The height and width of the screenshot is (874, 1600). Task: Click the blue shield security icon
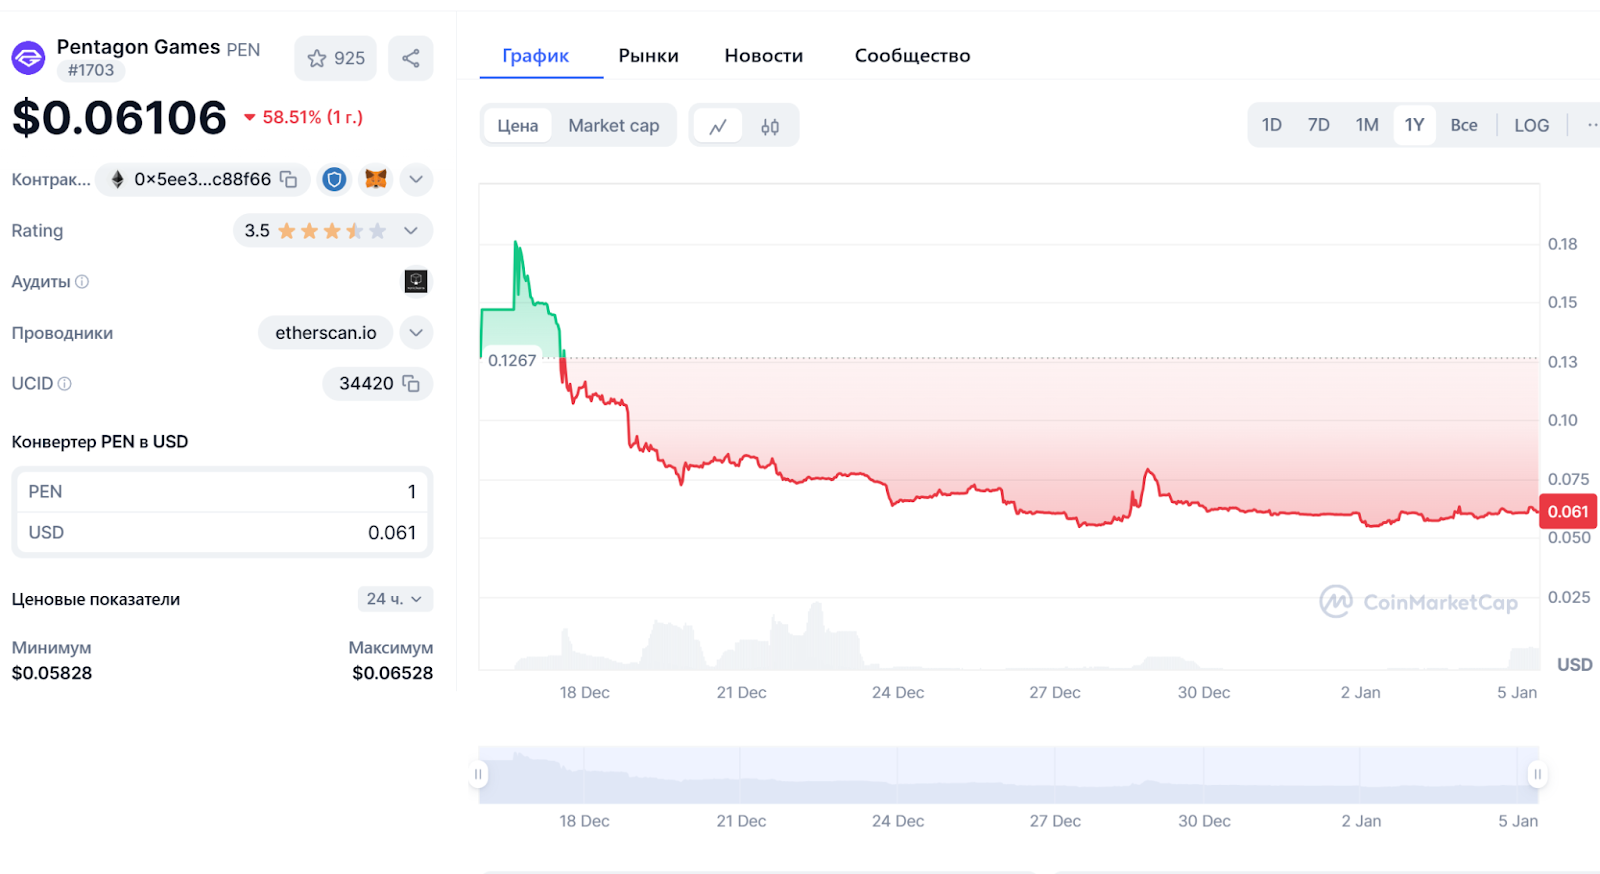click(x=334, y=179)
